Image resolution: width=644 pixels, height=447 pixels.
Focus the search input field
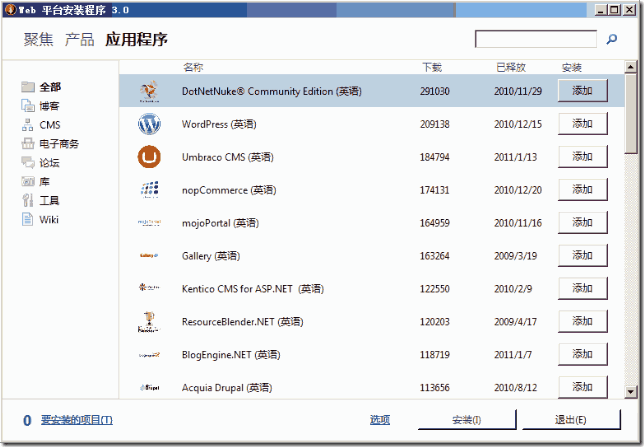(536, 39)
